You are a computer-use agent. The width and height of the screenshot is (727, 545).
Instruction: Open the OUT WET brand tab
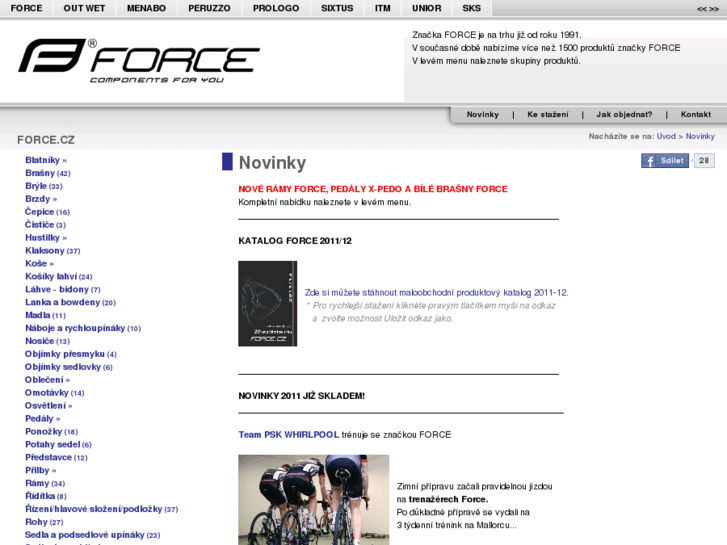[x=84, y=8]
